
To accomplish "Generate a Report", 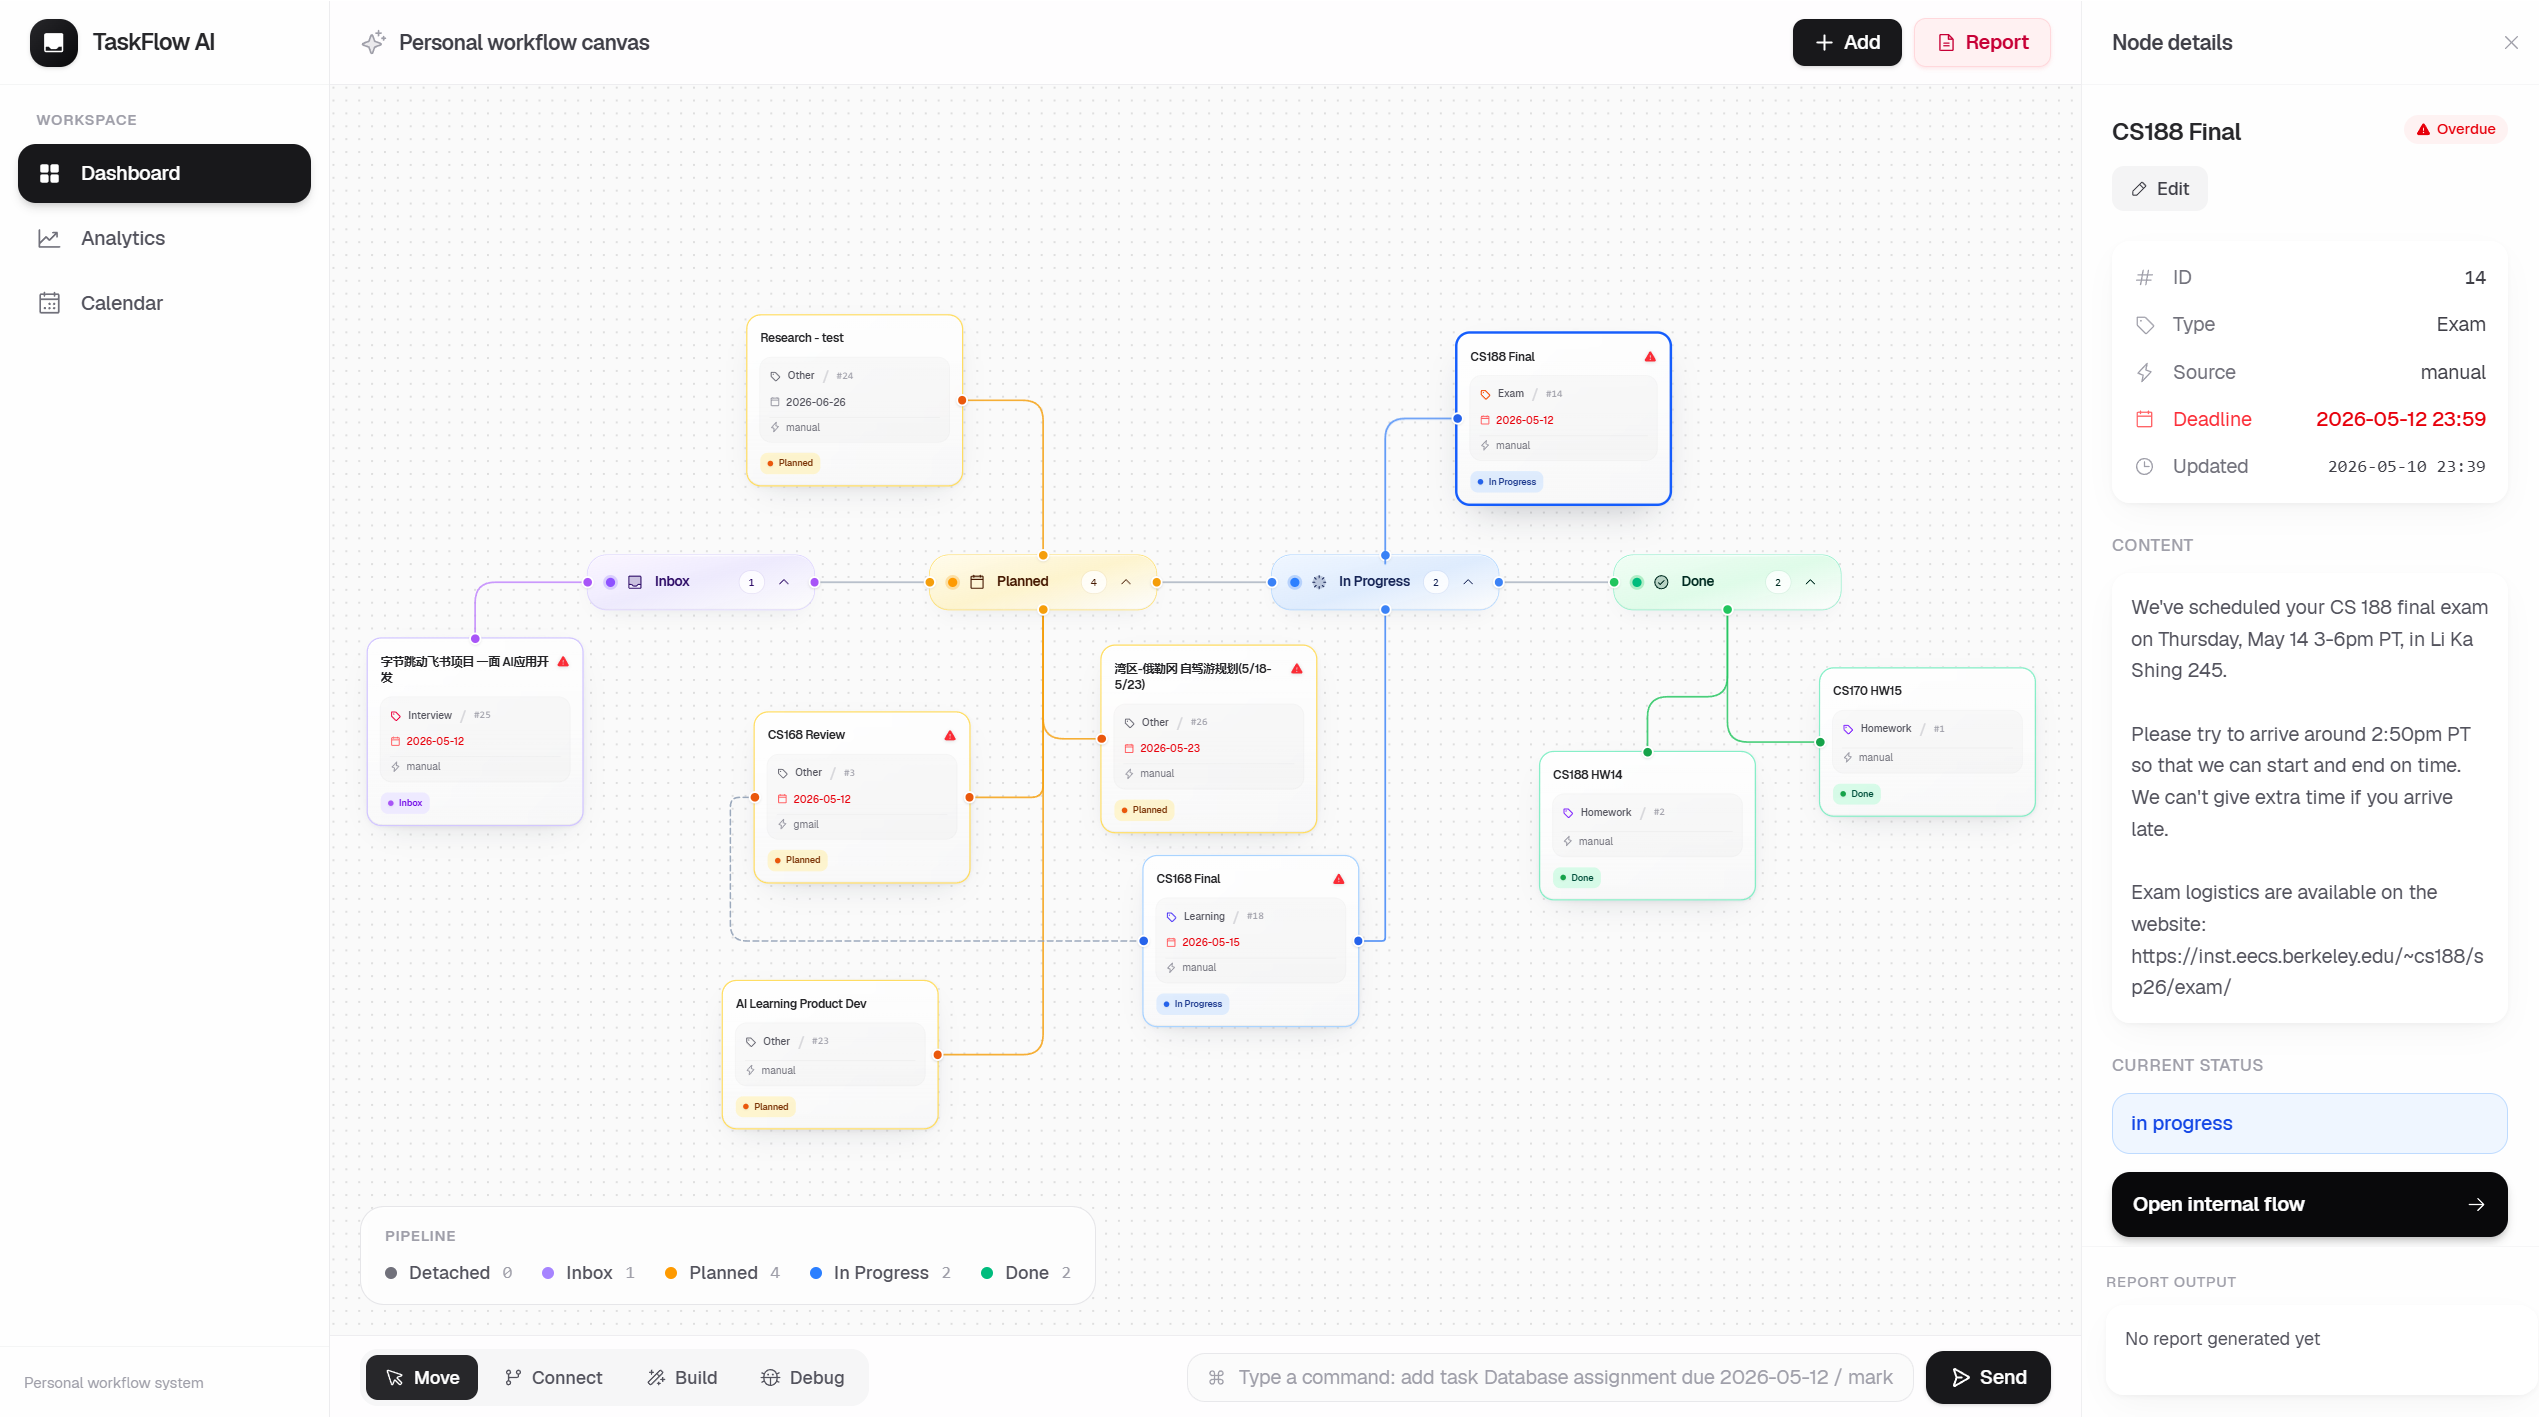I will tap(1982, 42).
